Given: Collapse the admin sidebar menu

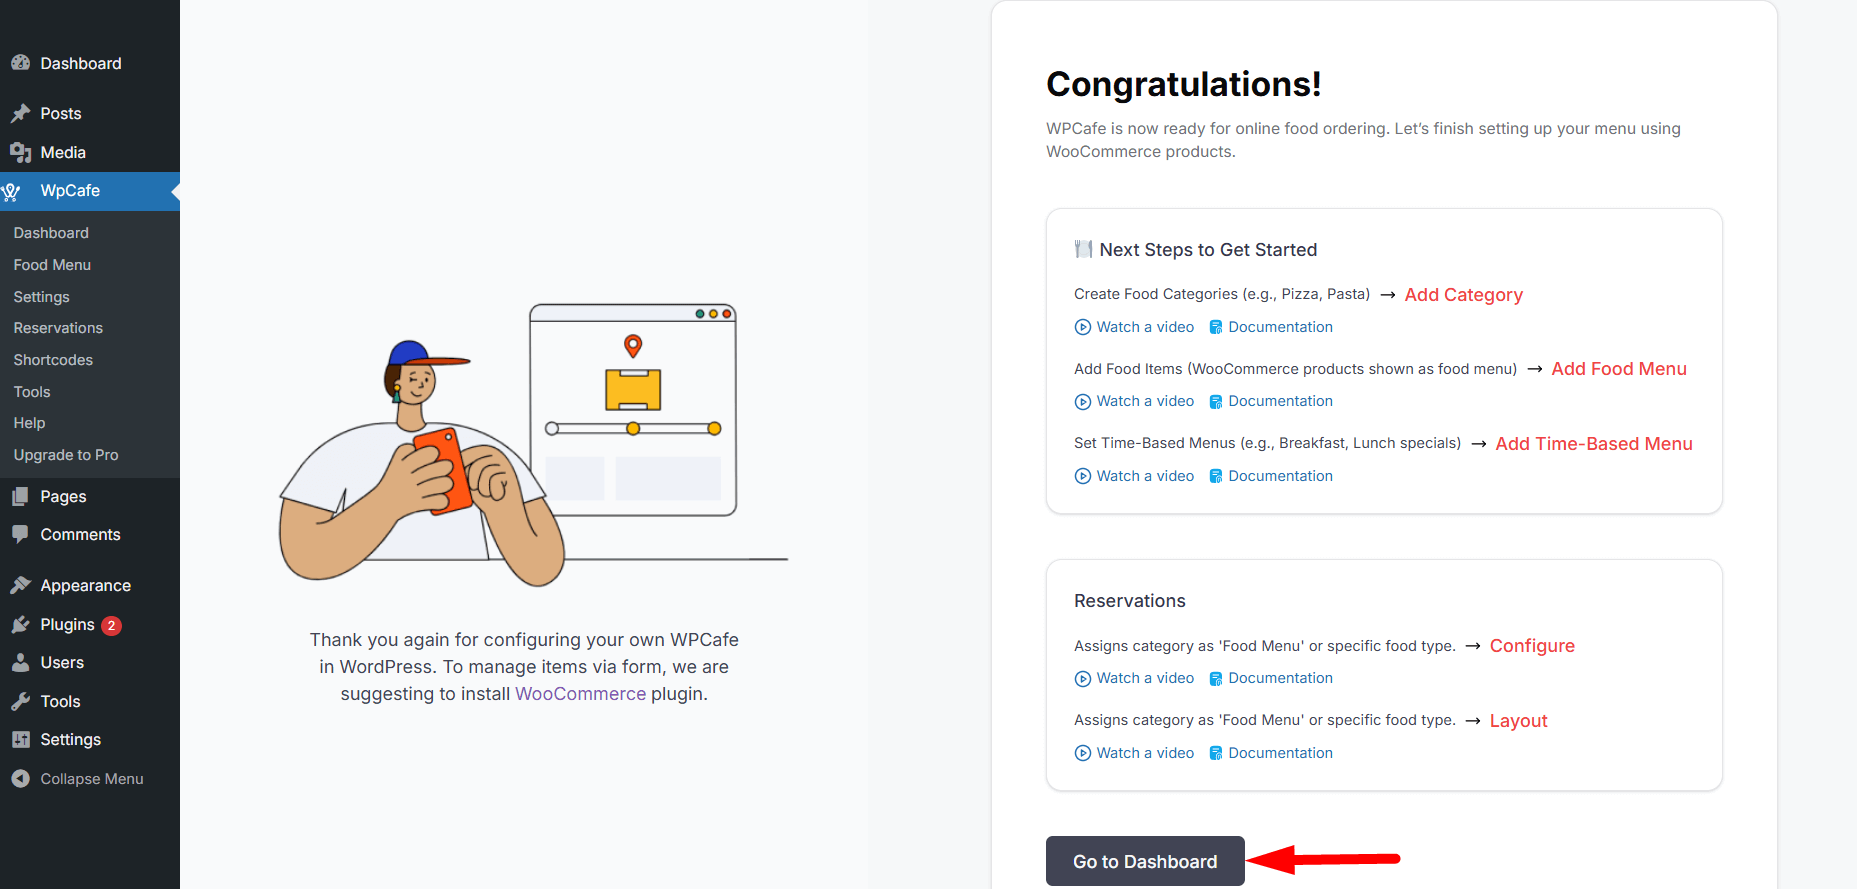Looking at the screenshot, I should point(78,779).
